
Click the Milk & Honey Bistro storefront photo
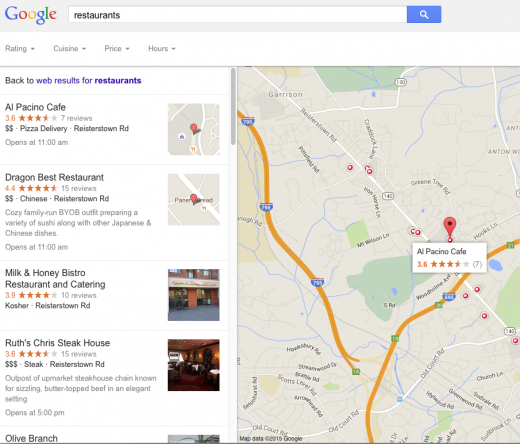click(193, 295)
